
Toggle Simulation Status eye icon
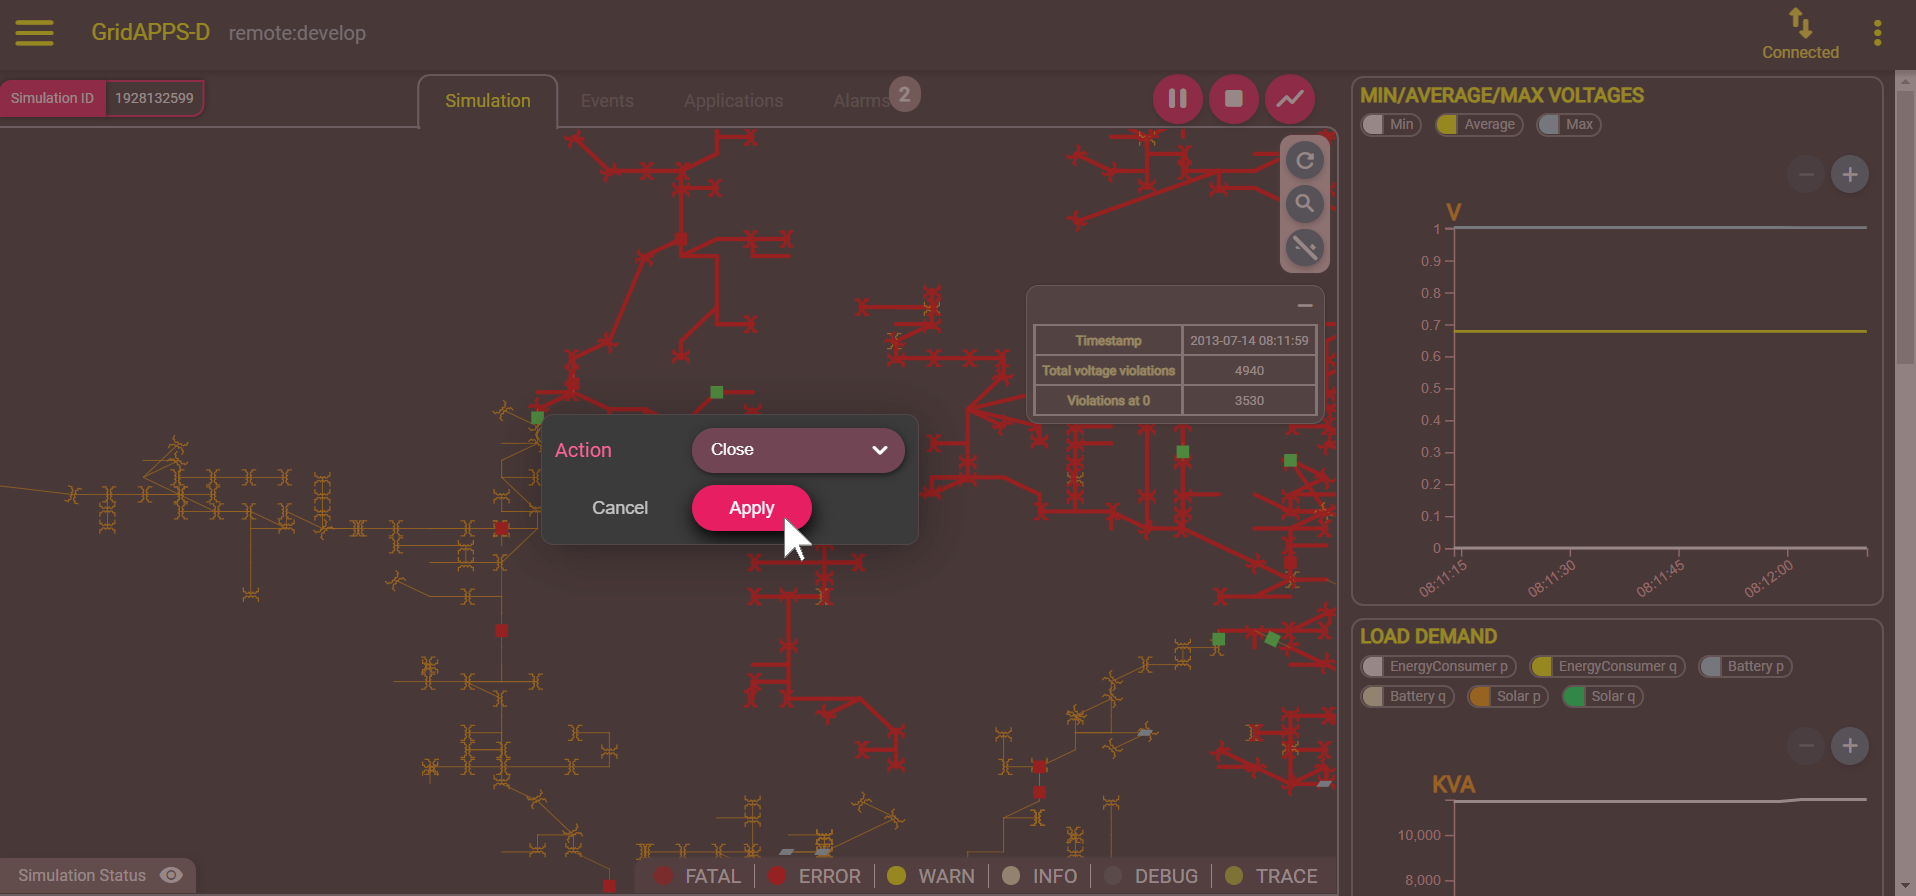(x=171, y=875)
